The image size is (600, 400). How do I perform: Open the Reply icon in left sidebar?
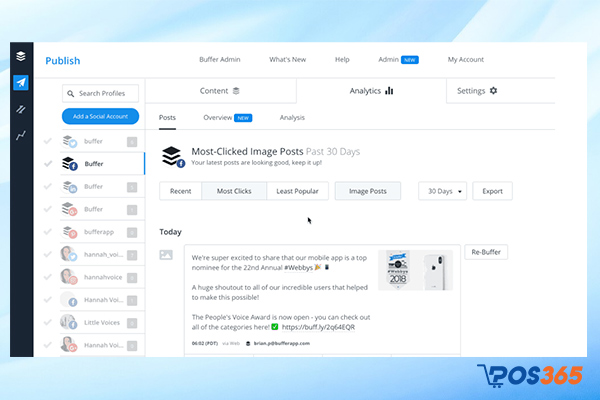pyautogui.click(x=21, y=109)
